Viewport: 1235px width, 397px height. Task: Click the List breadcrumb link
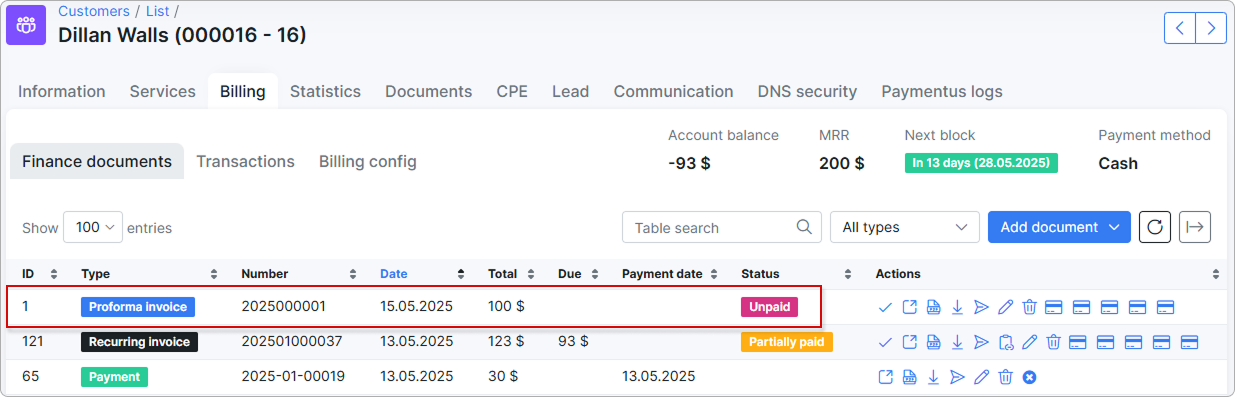pos(158,11)
